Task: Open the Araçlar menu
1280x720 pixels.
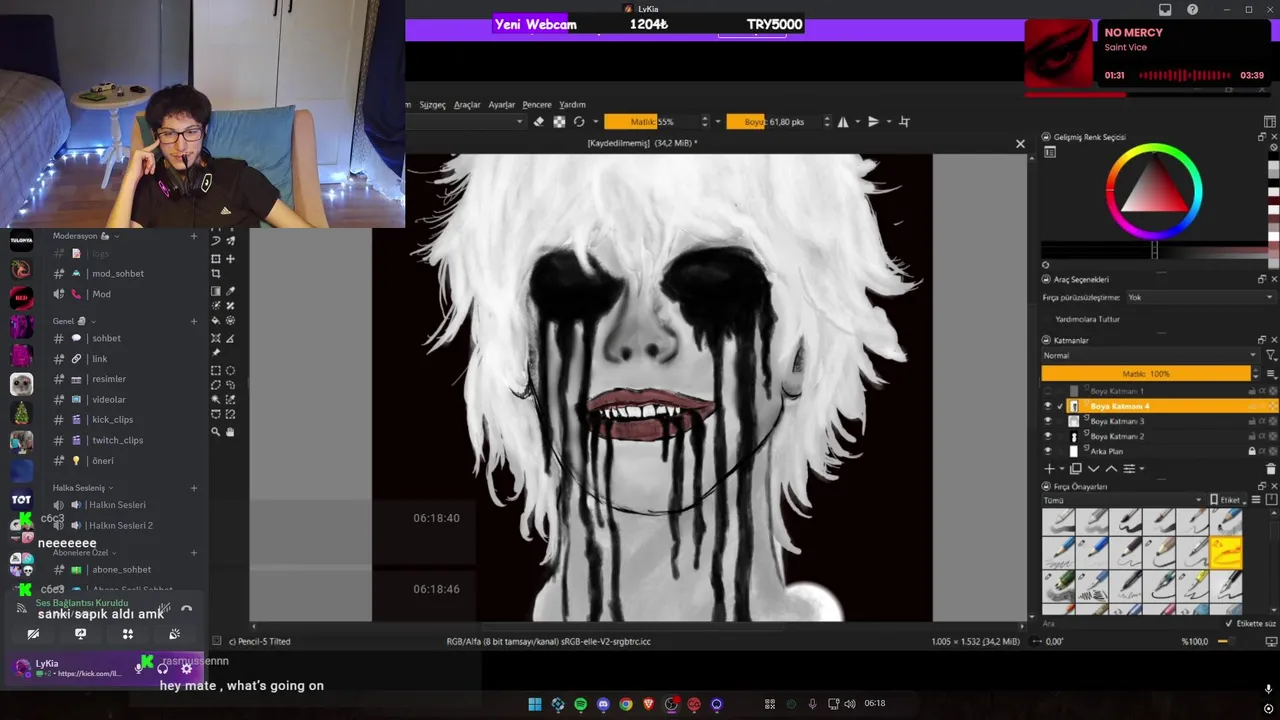Action: pos(467,104)
